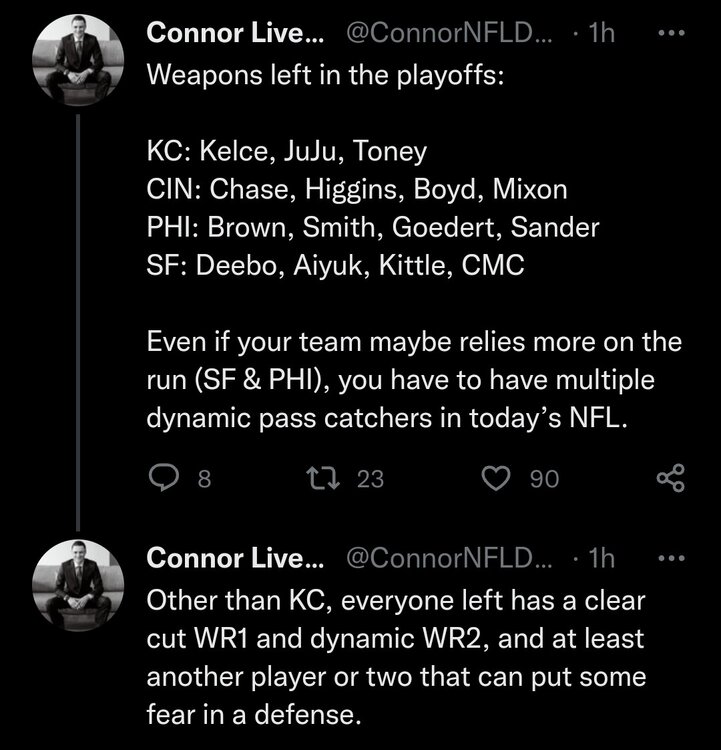The width and height of the screenshot is (721, 750).
Task: Open the second tweet's profile avatar
Action: (78, 587)
